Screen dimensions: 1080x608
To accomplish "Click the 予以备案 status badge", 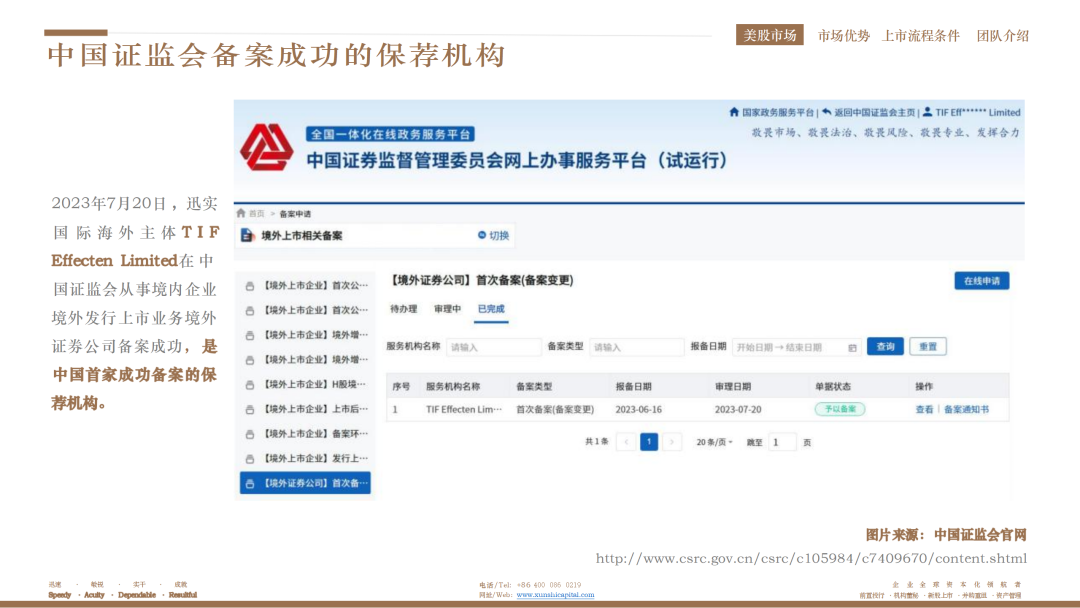I will [840, 409].
